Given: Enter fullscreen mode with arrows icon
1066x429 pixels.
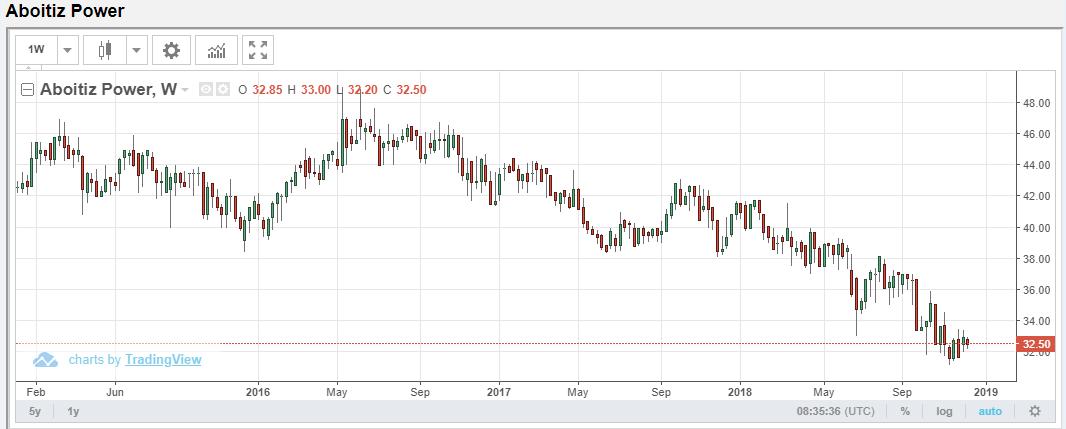Looking at the screenshot, I should (x=258, y=50).
